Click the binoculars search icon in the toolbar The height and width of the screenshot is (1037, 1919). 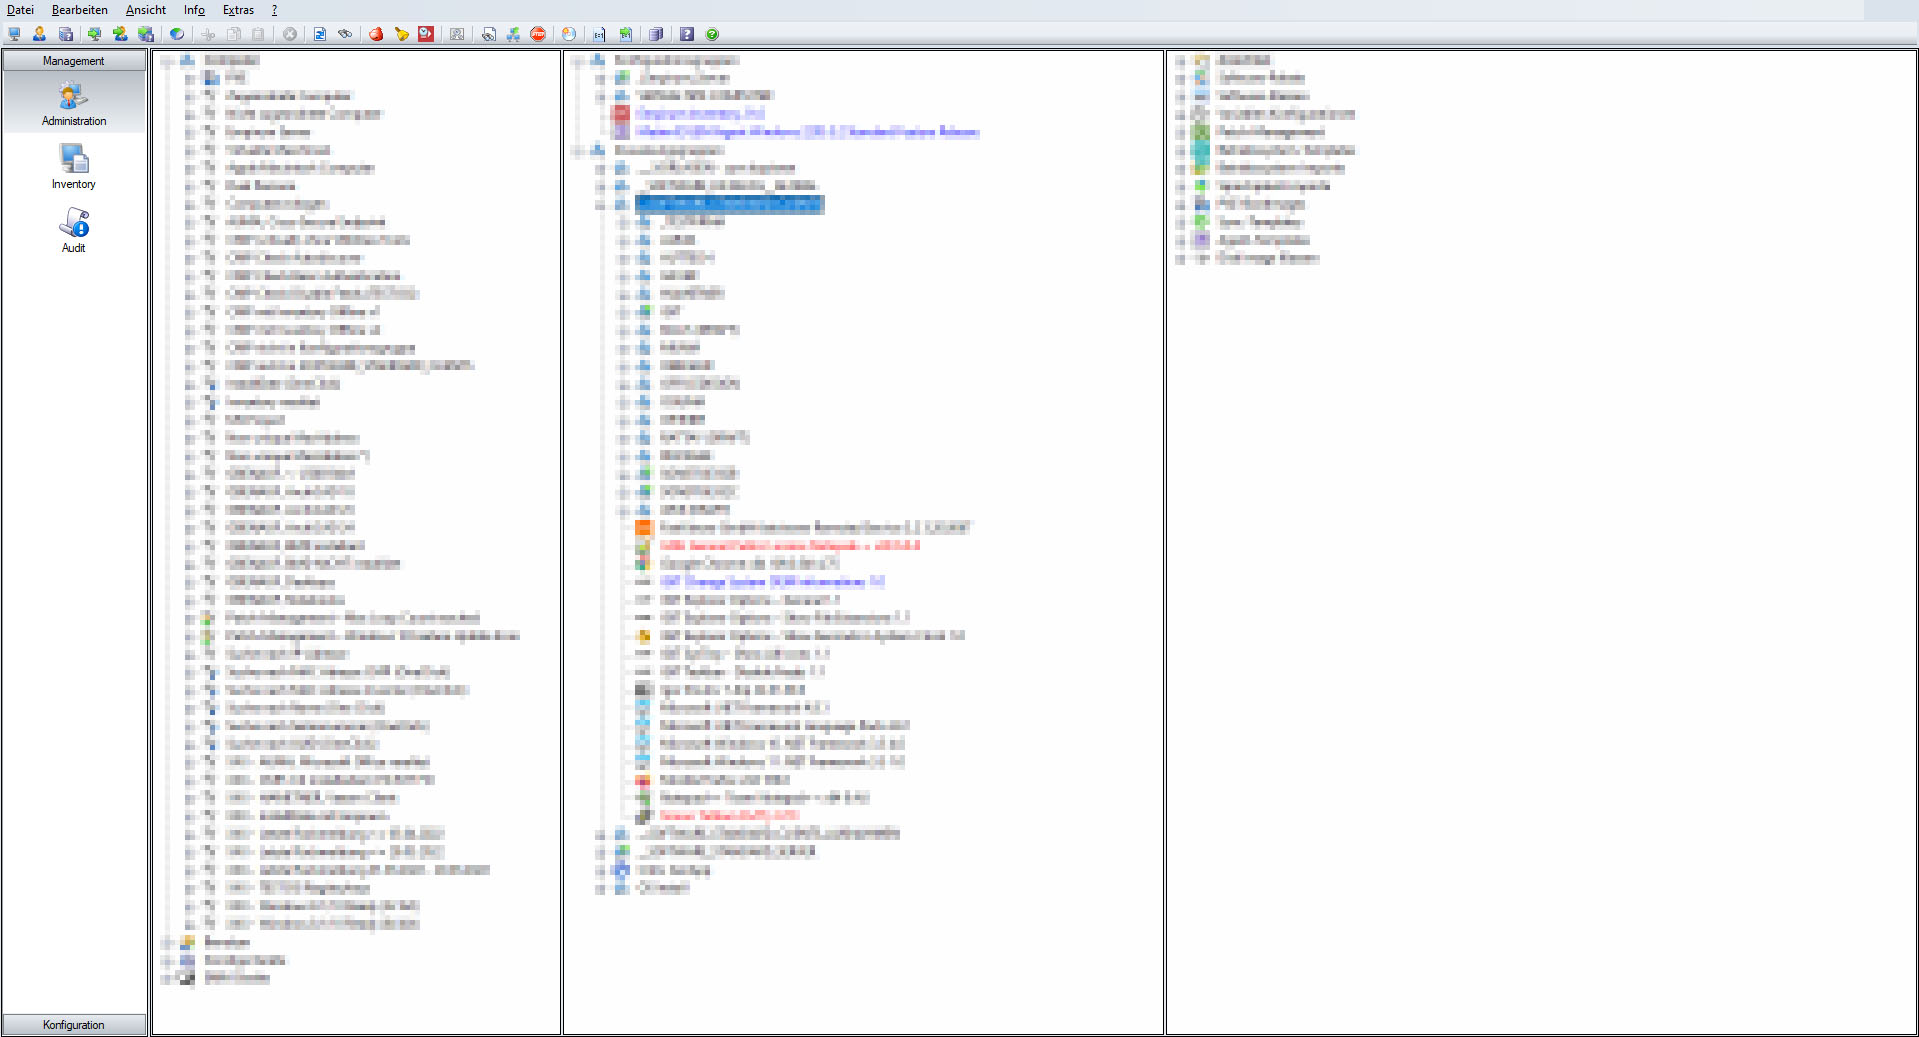(x=345, y=34)
